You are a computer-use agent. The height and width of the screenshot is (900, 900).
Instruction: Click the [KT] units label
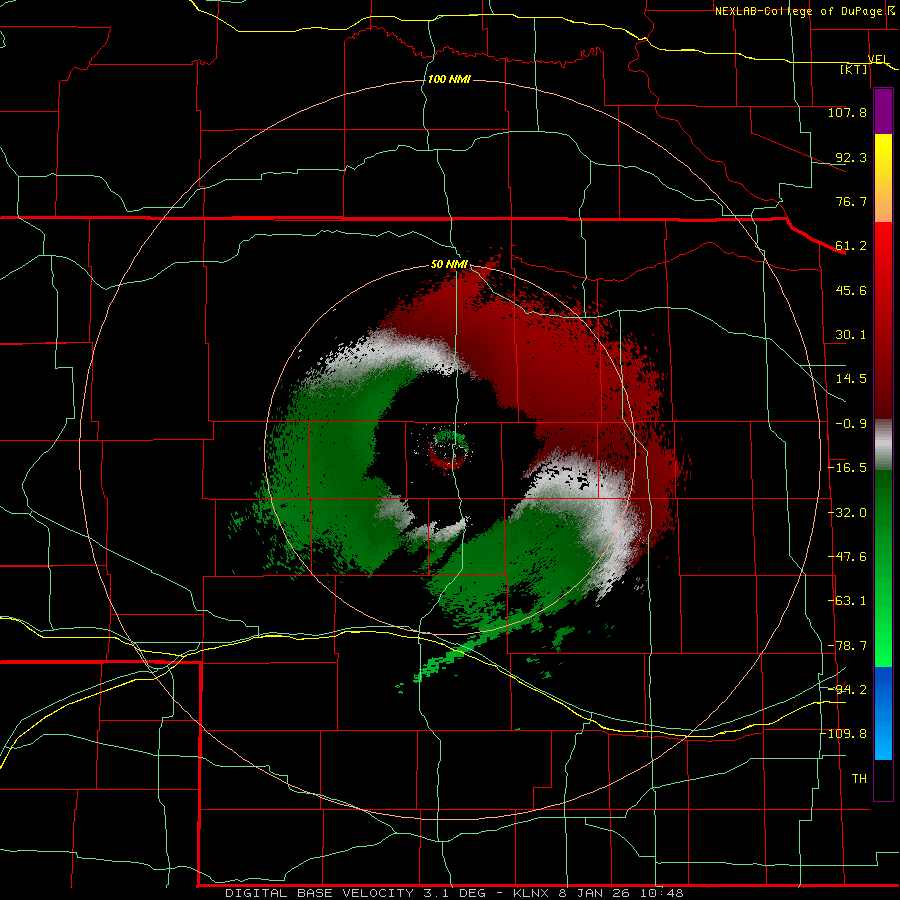(x=854, y=69)
